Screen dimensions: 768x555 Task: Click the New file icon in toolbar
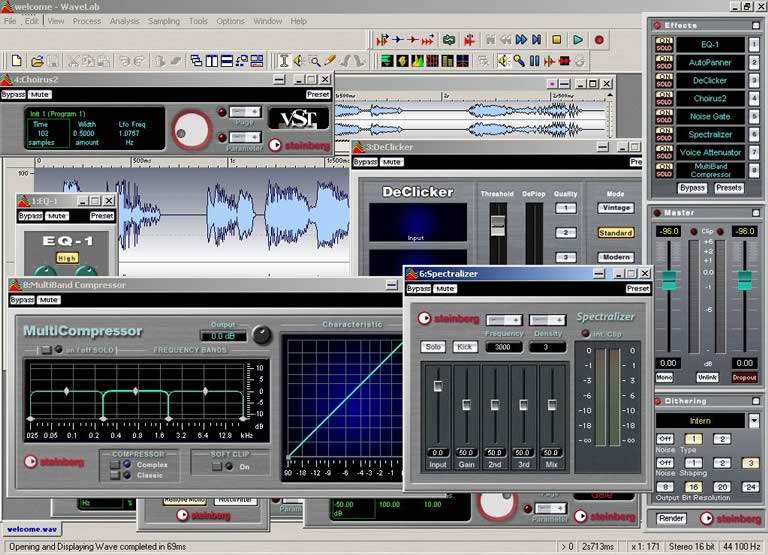17,61
